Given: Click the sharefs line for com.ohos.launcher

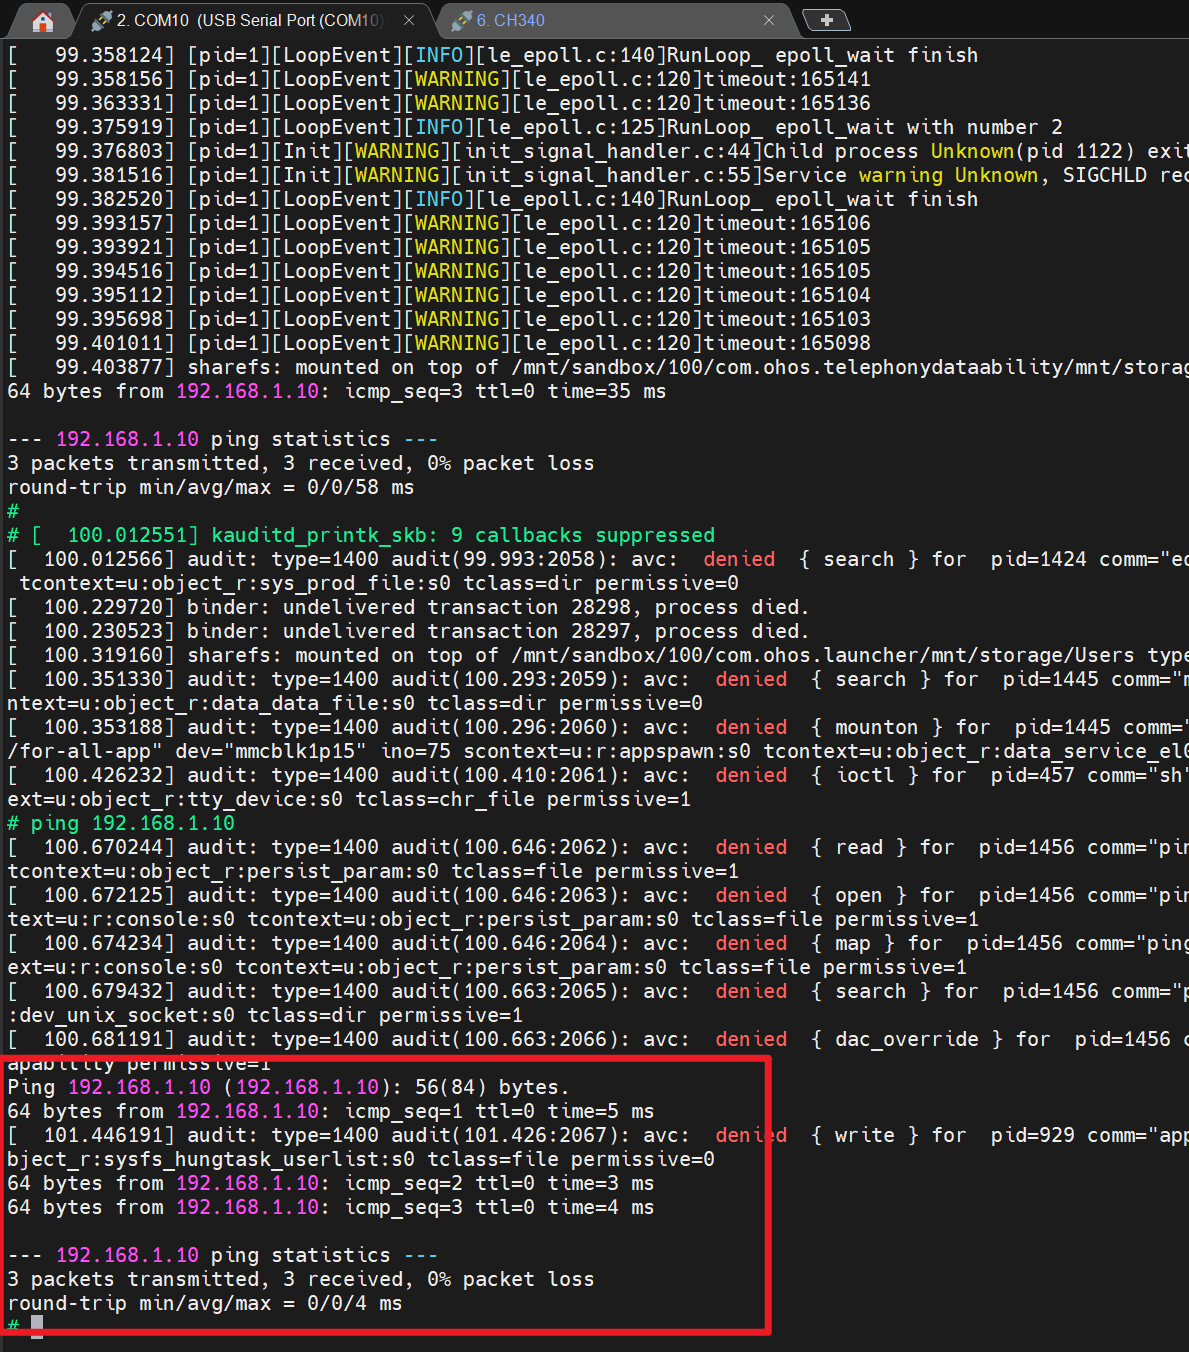Looking at the screenshot, I should 598,655.
